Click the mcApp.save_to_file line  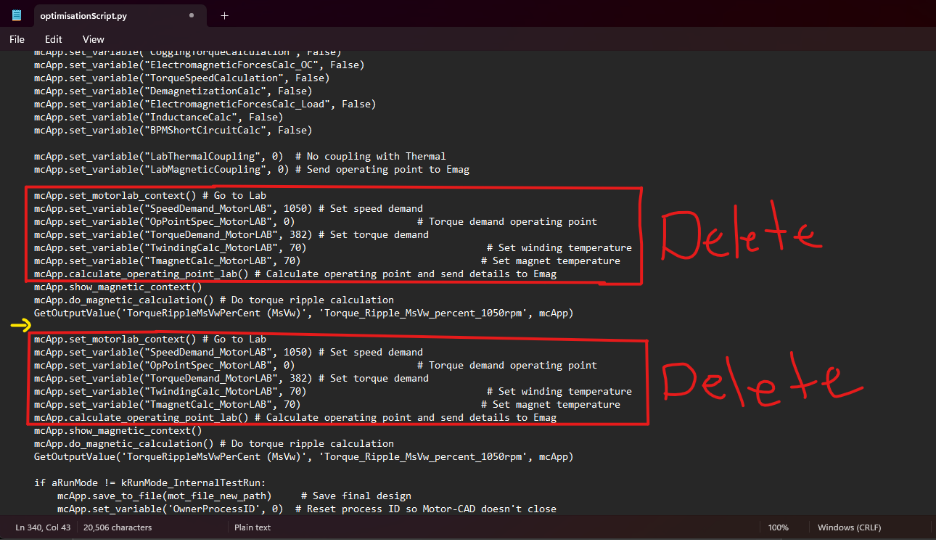180,495
